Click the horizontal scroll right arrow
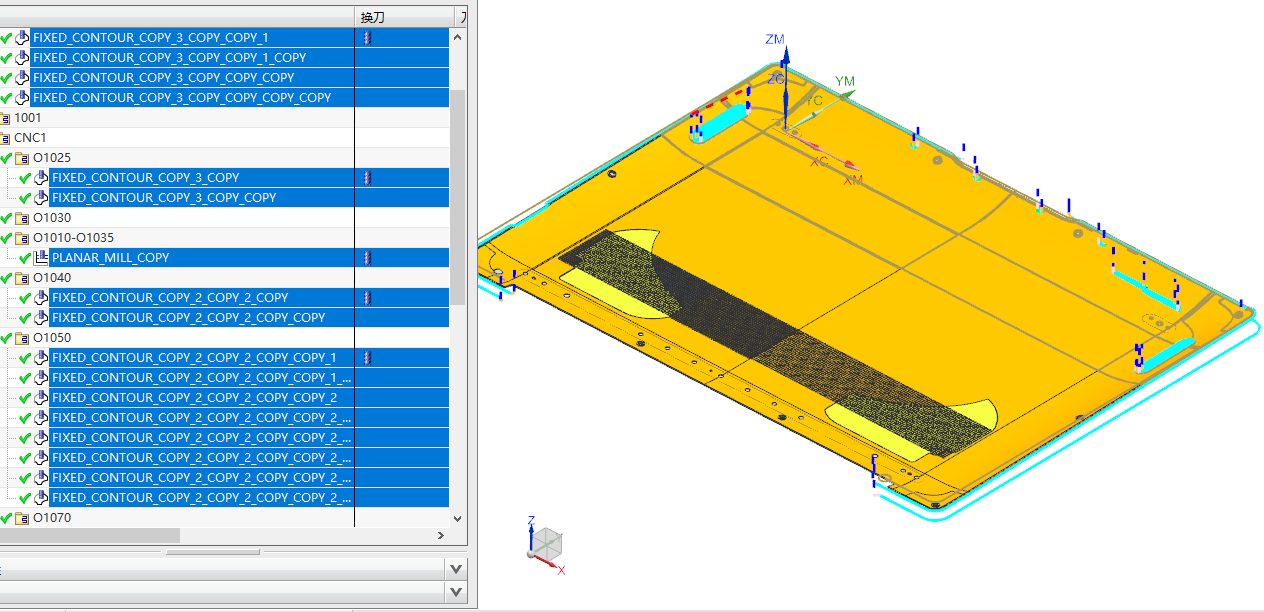Image resolution: width=1264 pixels, height=612 pixels. [442, 536]
